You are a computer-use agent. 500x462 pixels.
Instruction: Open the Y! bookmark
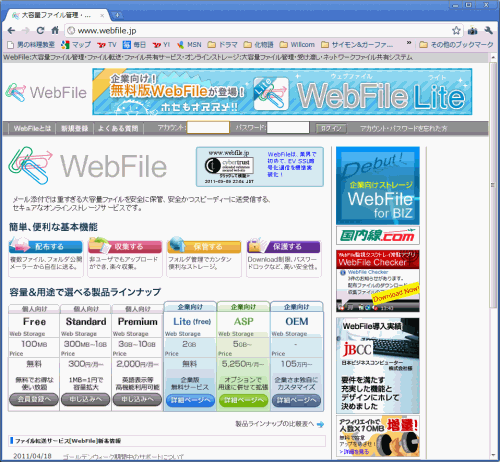pos(161,45)
